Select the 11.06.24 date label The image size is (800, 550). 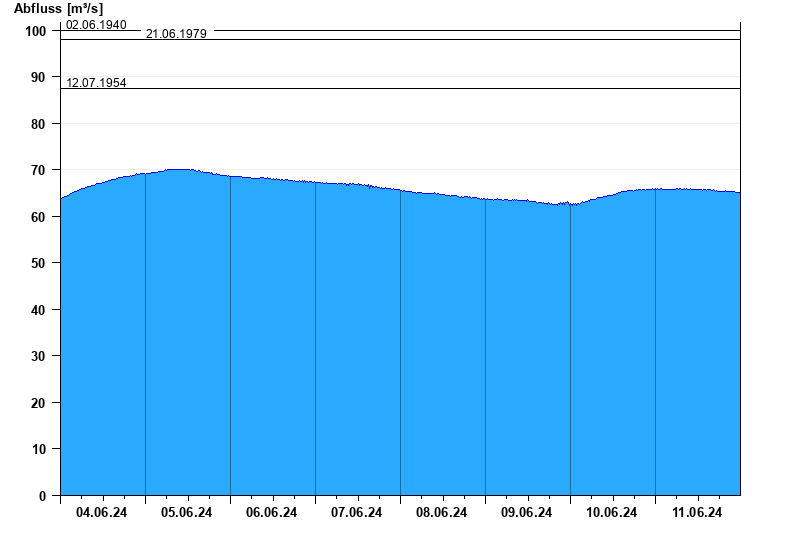tap(697, 512)
